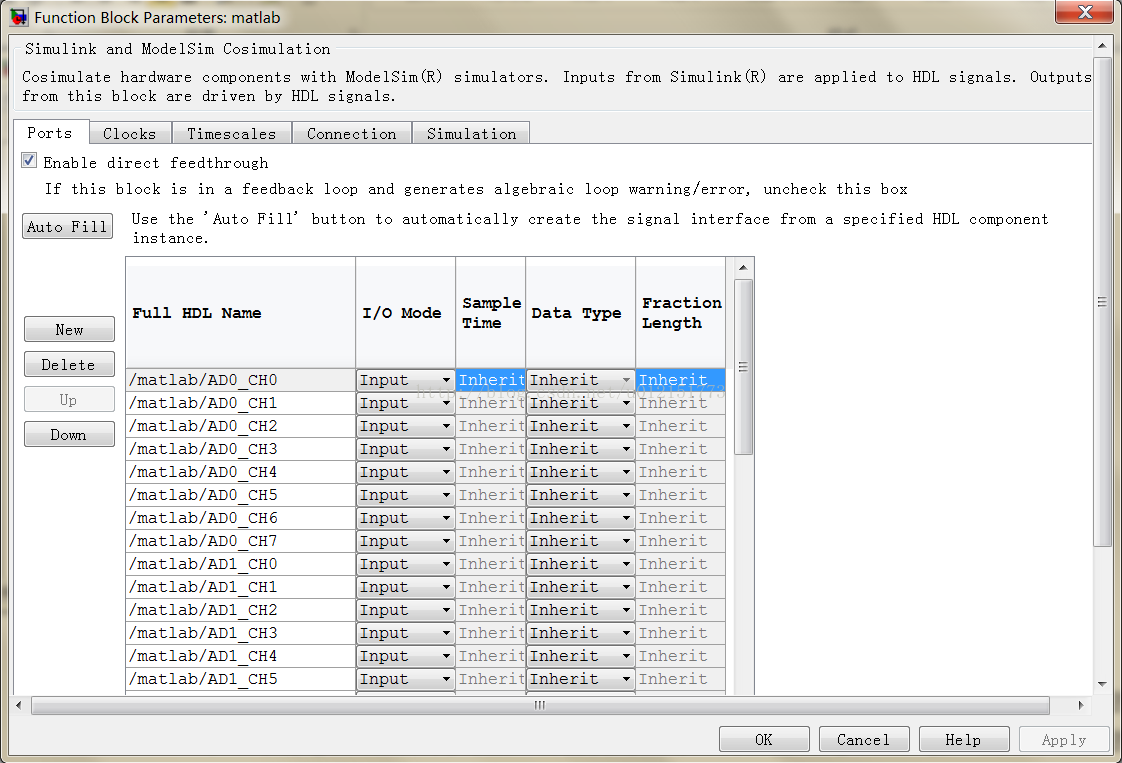Select the Ports tab
The width and height of the screenshot is (1122, 763).
(50, 132)
